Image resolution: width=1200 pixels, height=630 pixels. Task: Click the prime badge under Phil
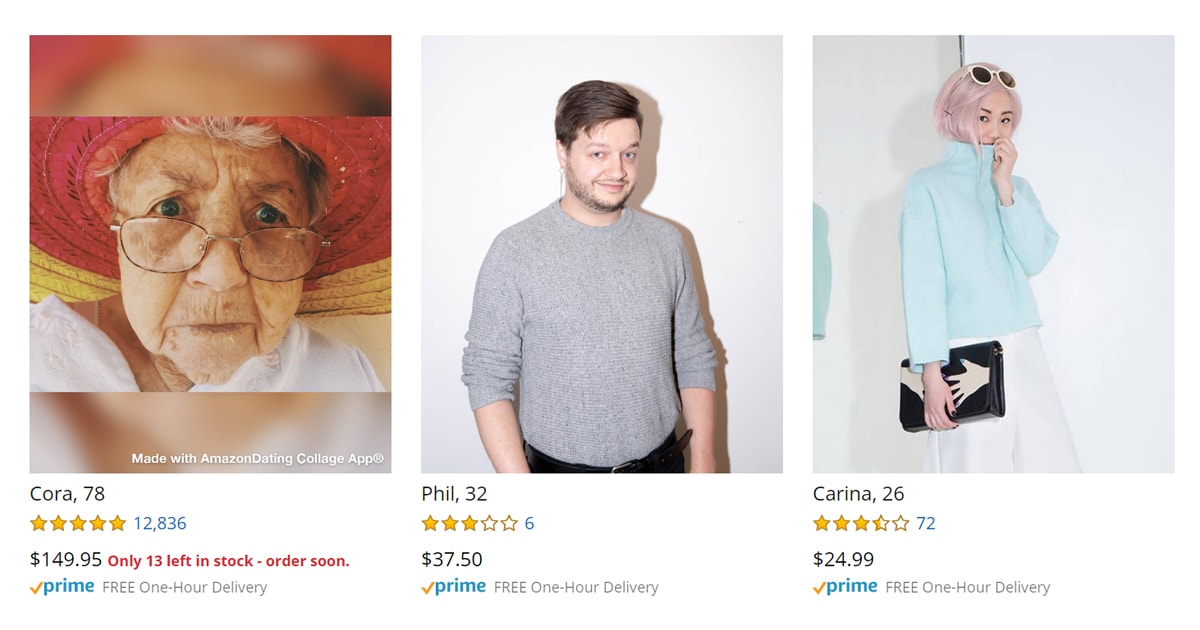[453, 587]
